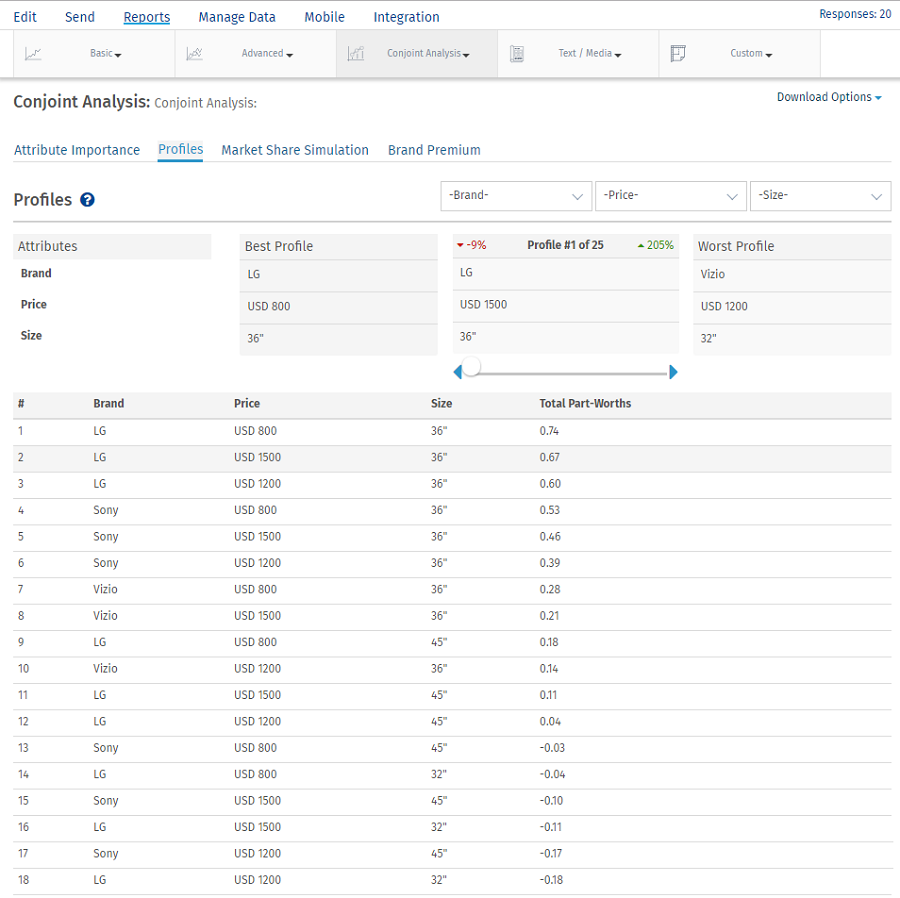Click the Basic reports chart icon
Viewport: 900px width, 898px height.
(33, 54)
